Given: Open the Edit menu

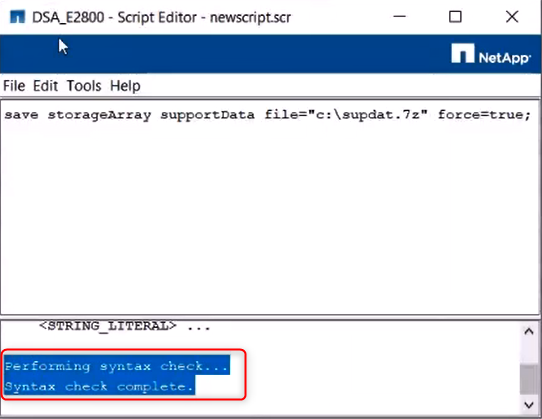Looking at the screenshot, I should click(x=45, y=85).
